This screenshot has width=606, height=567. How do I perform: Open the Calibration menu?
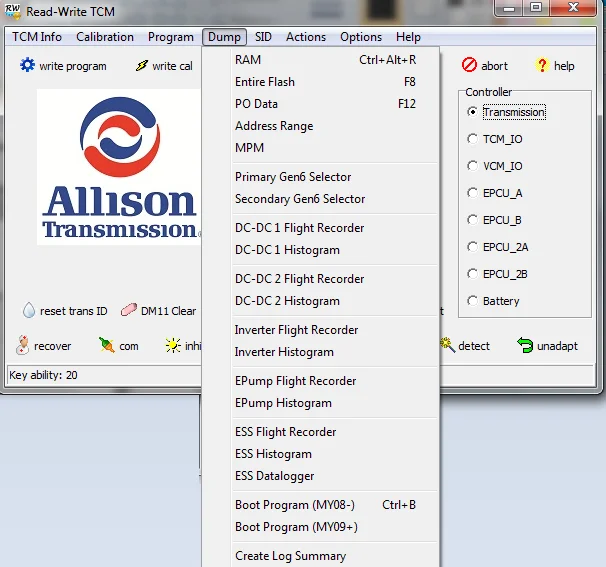point(105,37)
